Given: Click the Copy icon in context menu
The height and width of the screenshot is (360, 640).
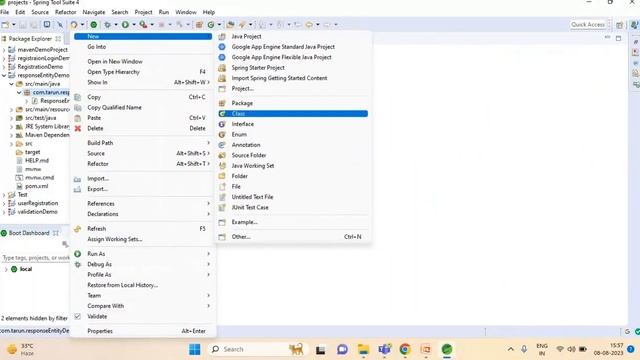Looking at the screenshot, I should 78,97.
